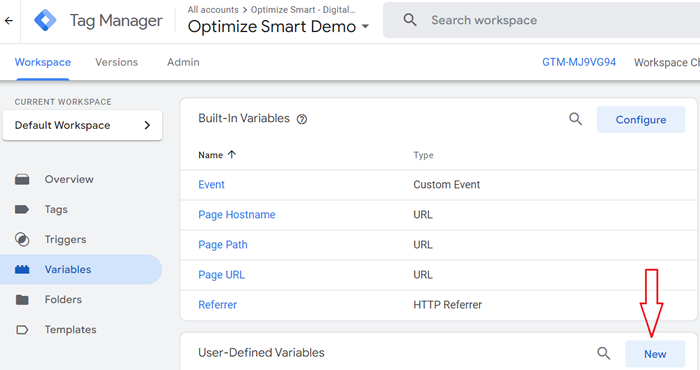Expand the Default Workspace selector
The width and height of the screenshot is (700, 370).
[82, 125]
